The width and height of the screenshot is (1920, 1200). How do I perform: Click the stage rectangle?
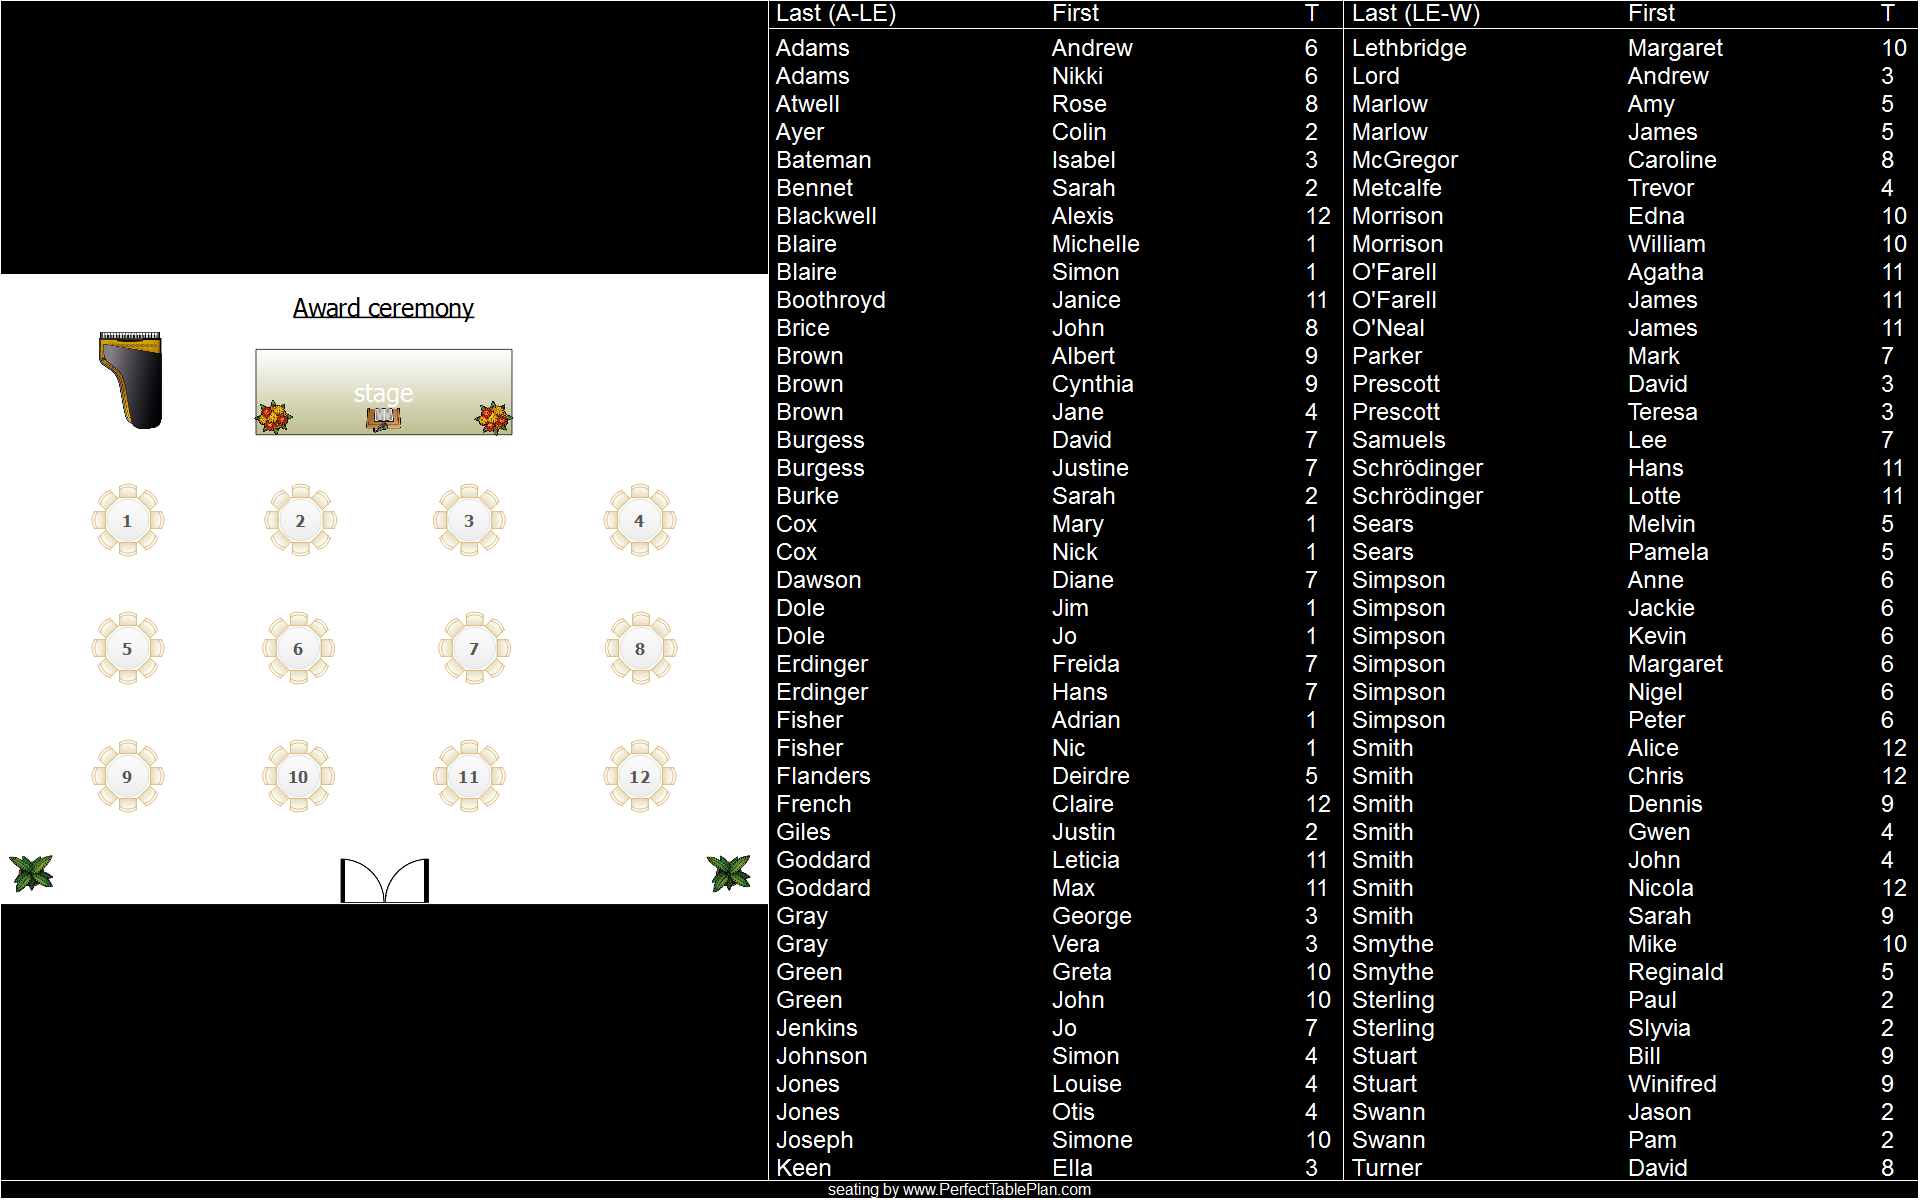pos(384,375)
